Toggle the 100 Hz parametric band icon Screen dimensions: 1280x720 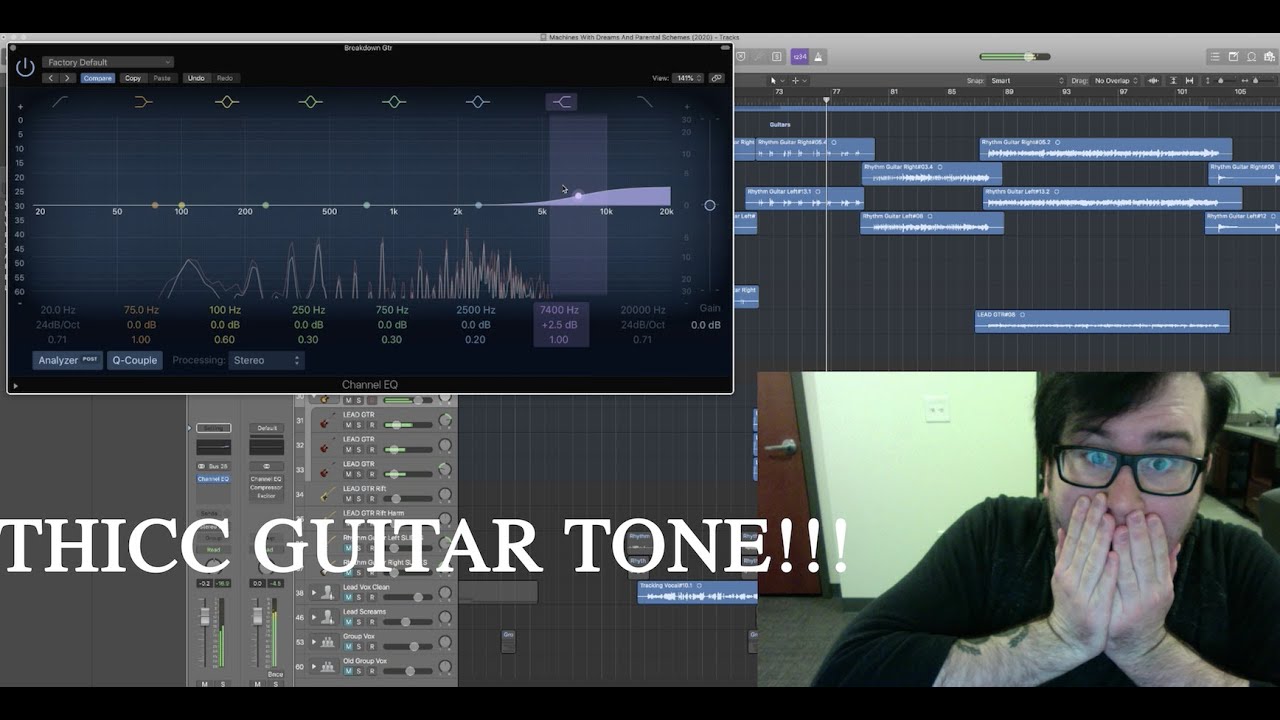[227, 101]
